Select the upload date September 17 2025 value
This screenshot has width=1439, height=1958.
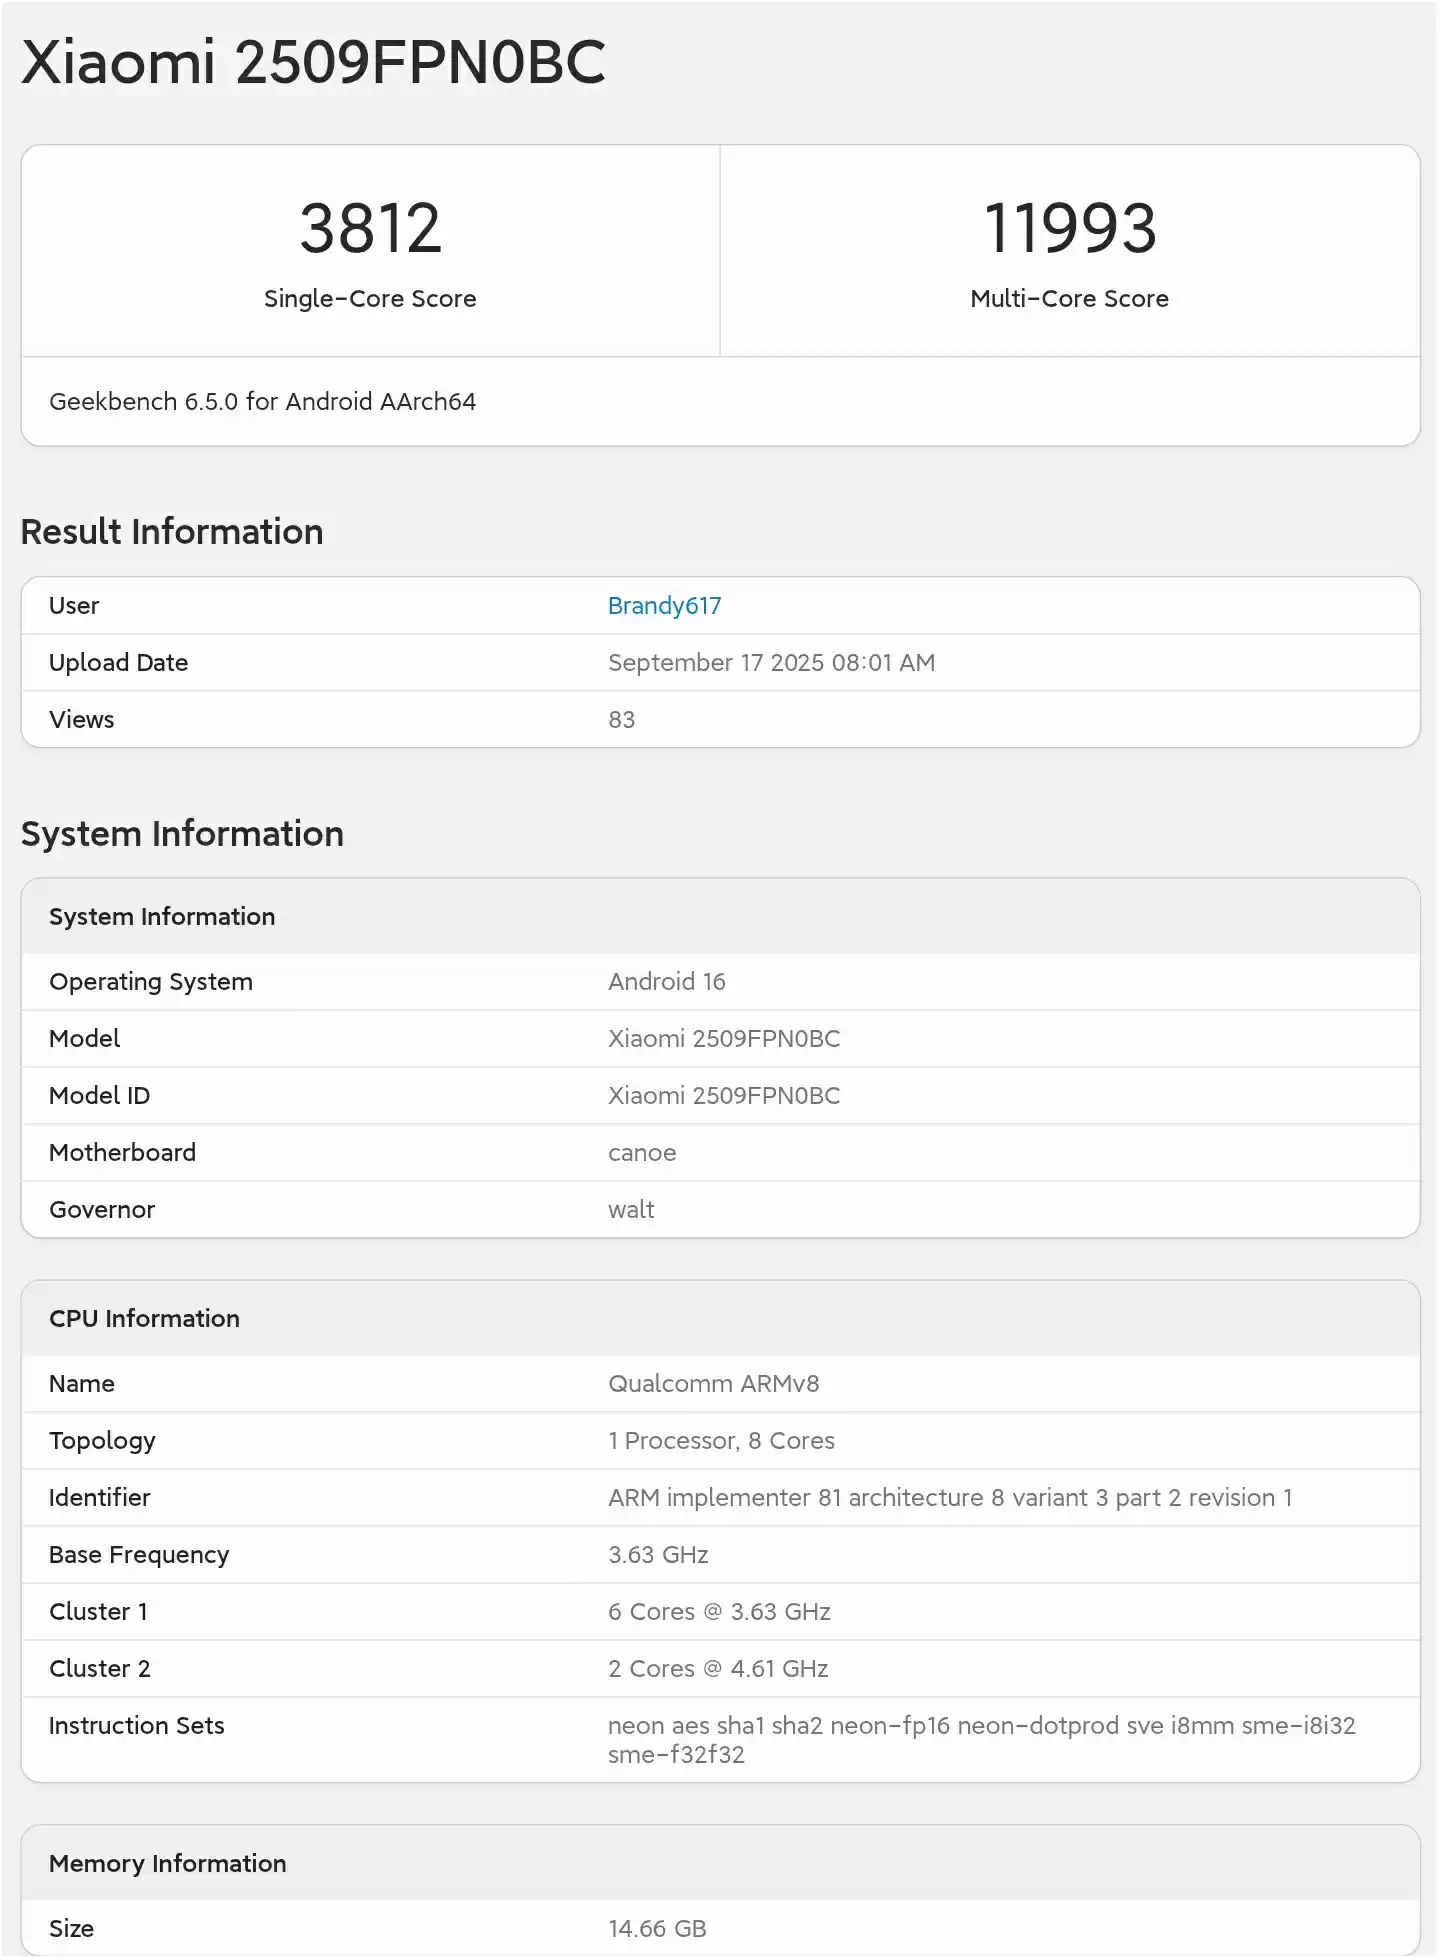coord(771,663)
